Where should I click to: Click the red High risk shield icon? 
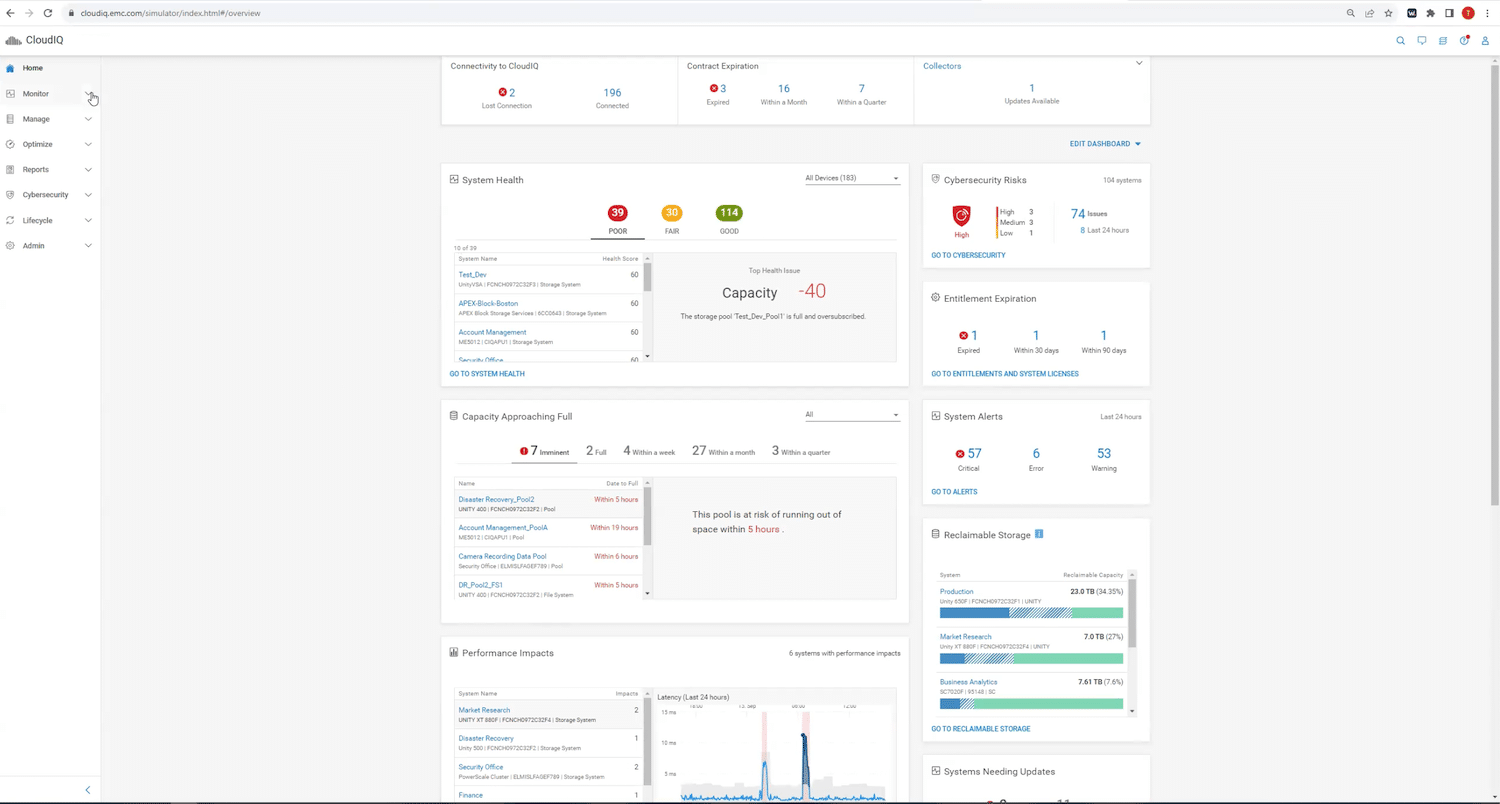(961, 215)
